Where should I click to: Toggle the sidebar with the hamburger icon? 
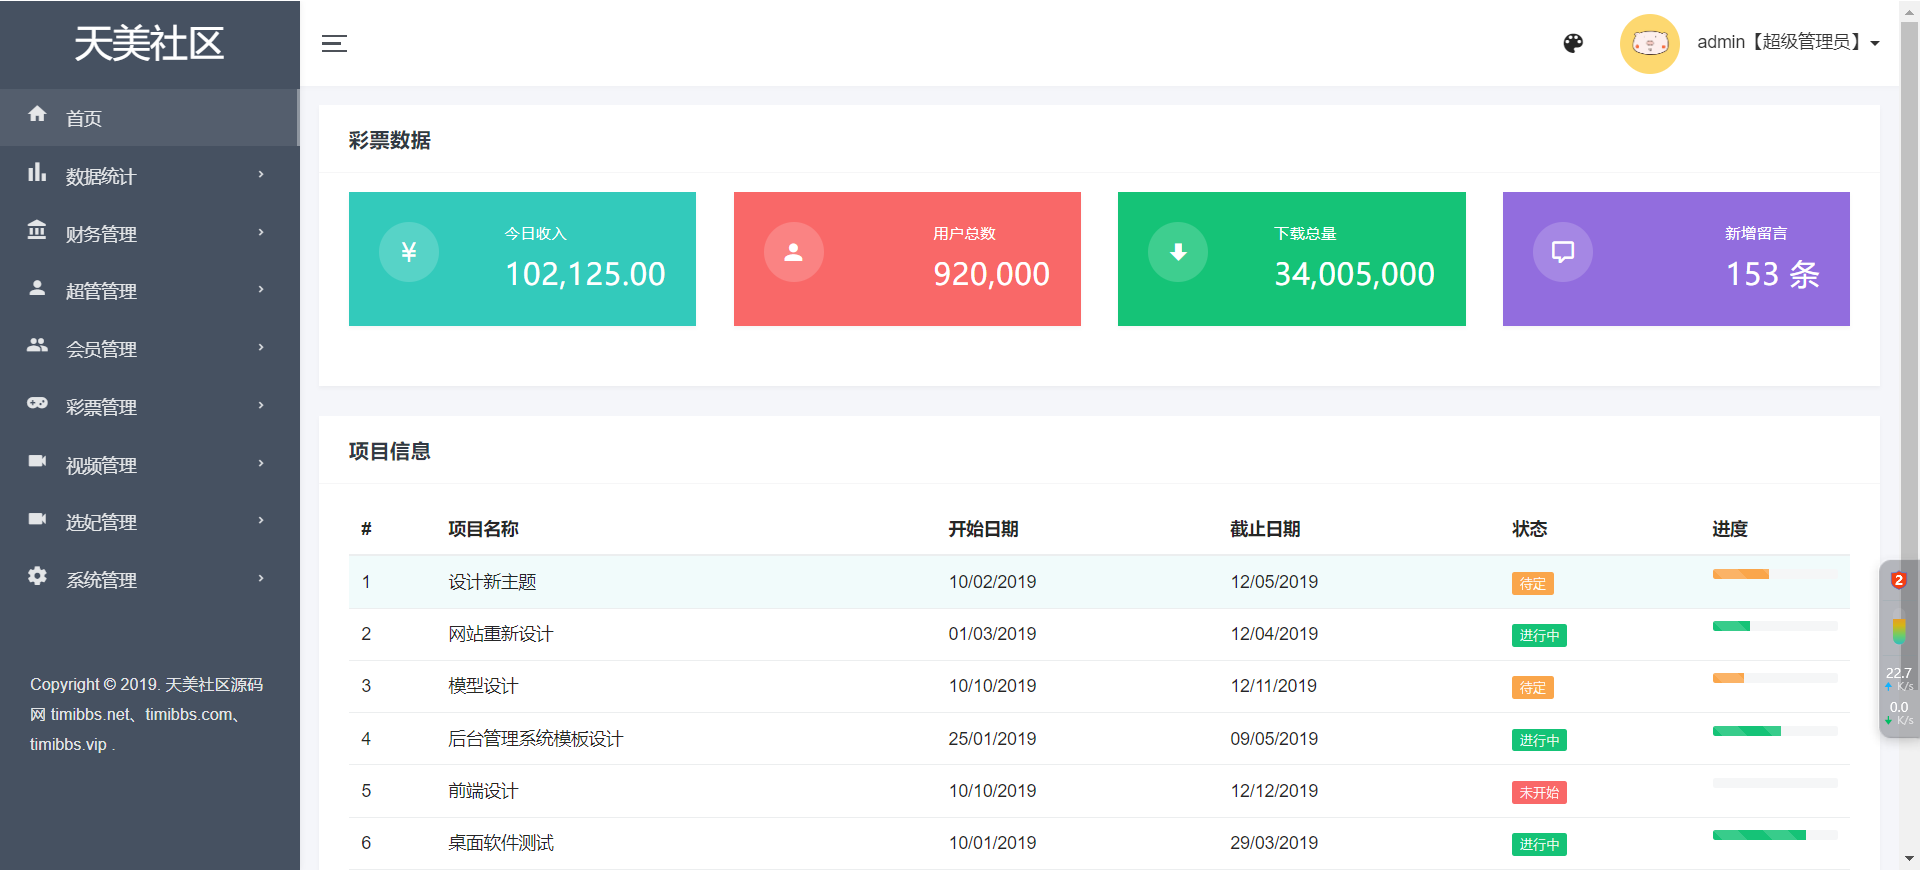tap(334, 43)
